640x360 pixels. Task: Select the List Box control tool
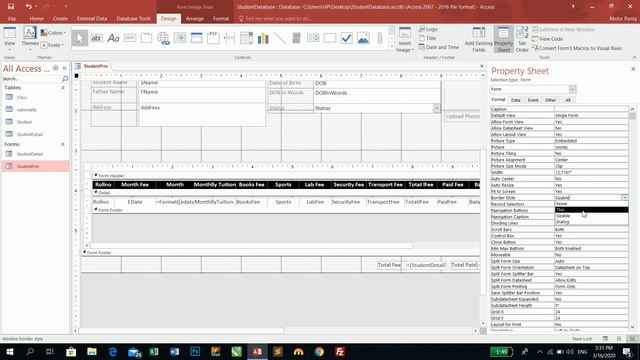313,38
